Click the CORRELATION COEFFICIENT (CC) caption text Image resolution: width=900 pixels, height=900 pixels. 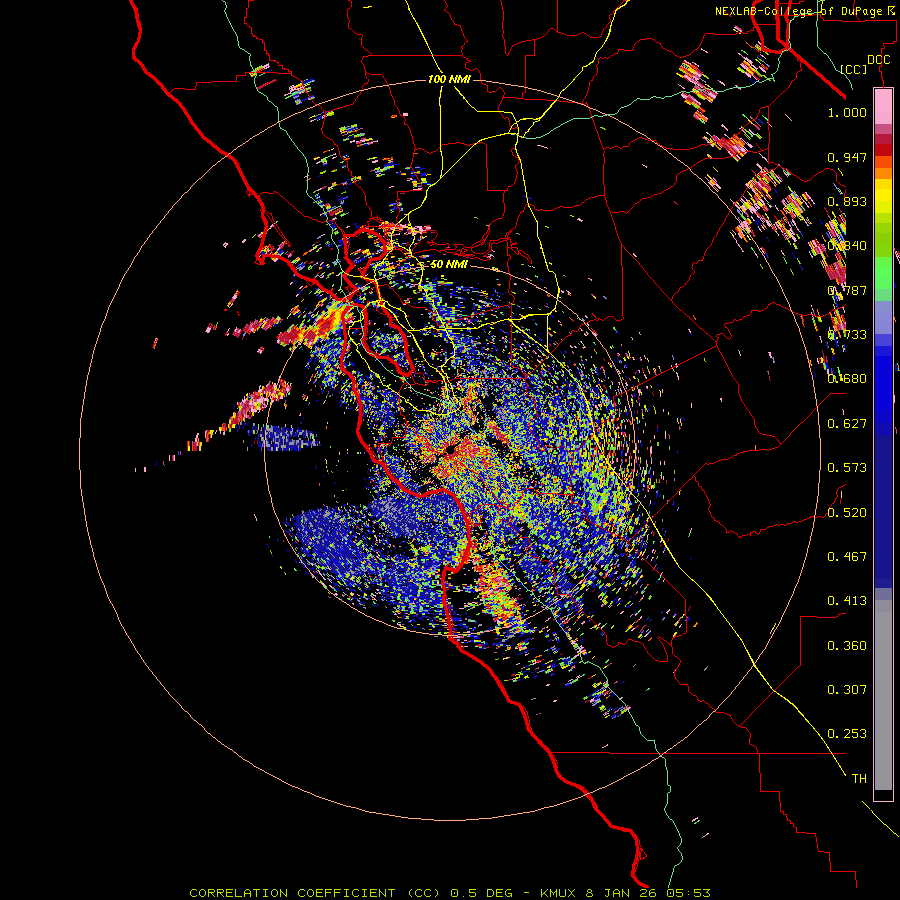click(315, 893)
